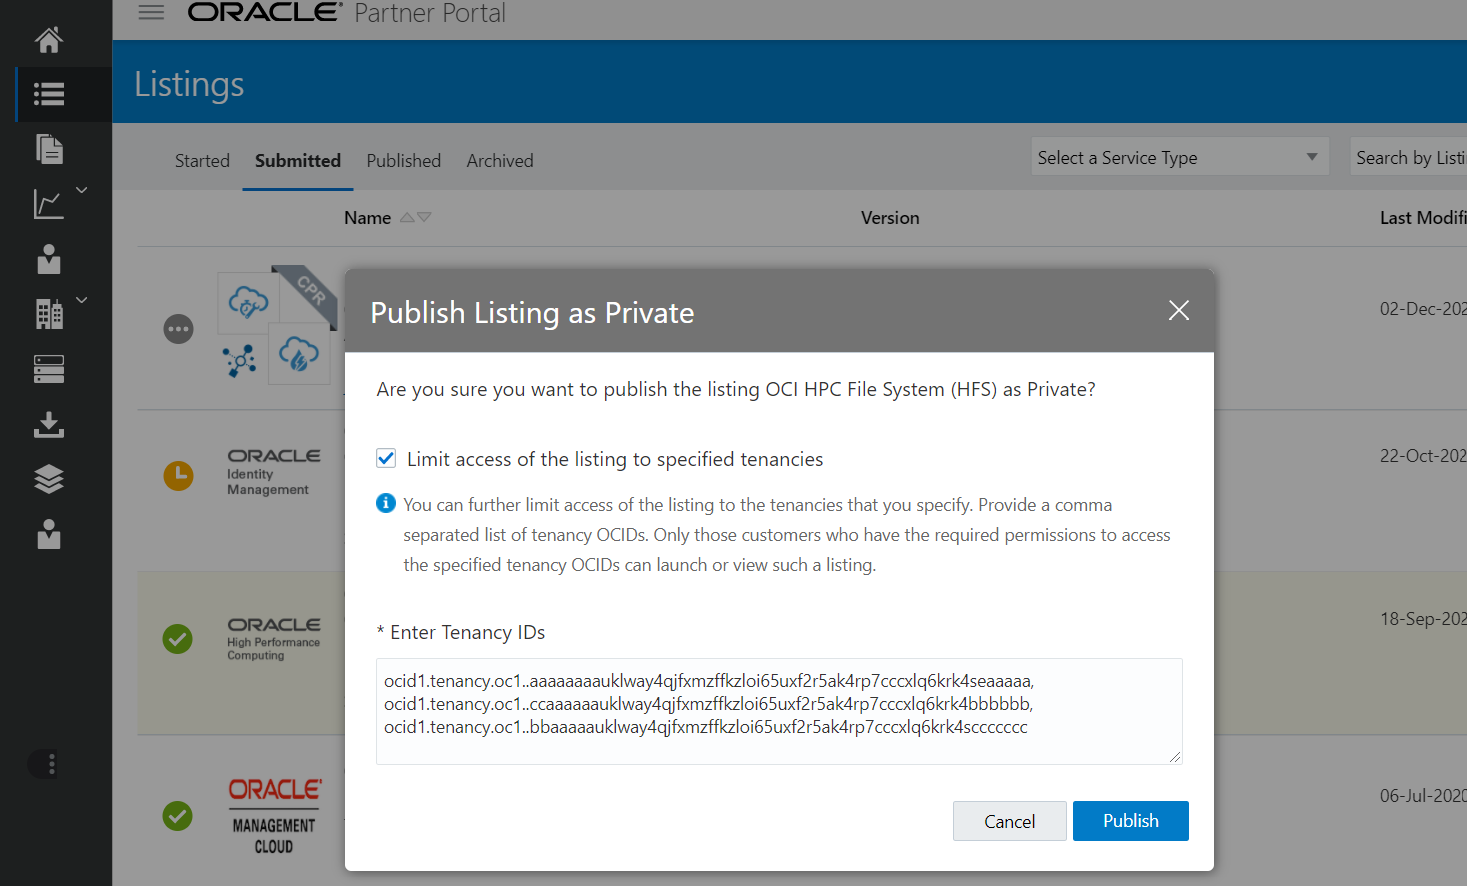This screenshot has height=886, width=1467.
Task: Click inside the Enter Tenancy IDs field
Action: pos(778,710)
